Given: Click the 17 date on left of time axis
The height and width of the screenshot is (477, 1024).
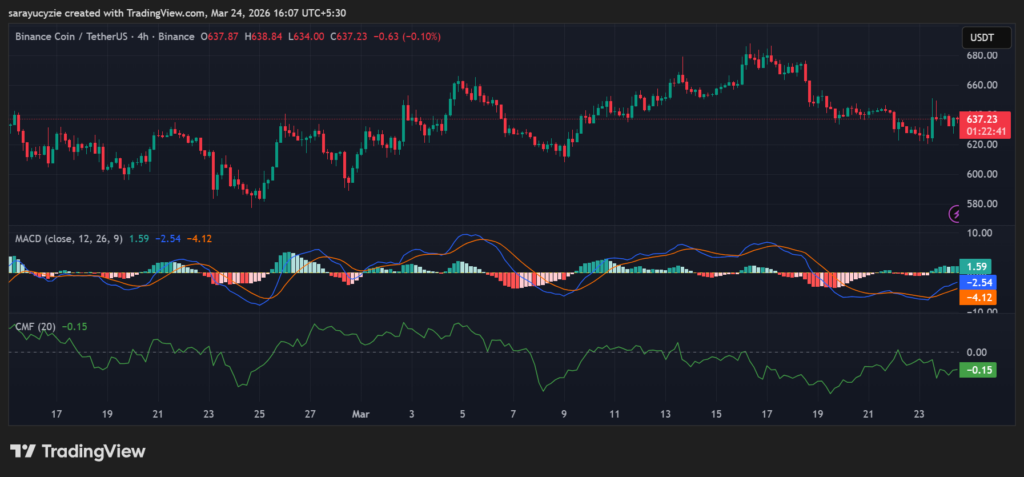Looking at the screenshot, I should [57, 413].
